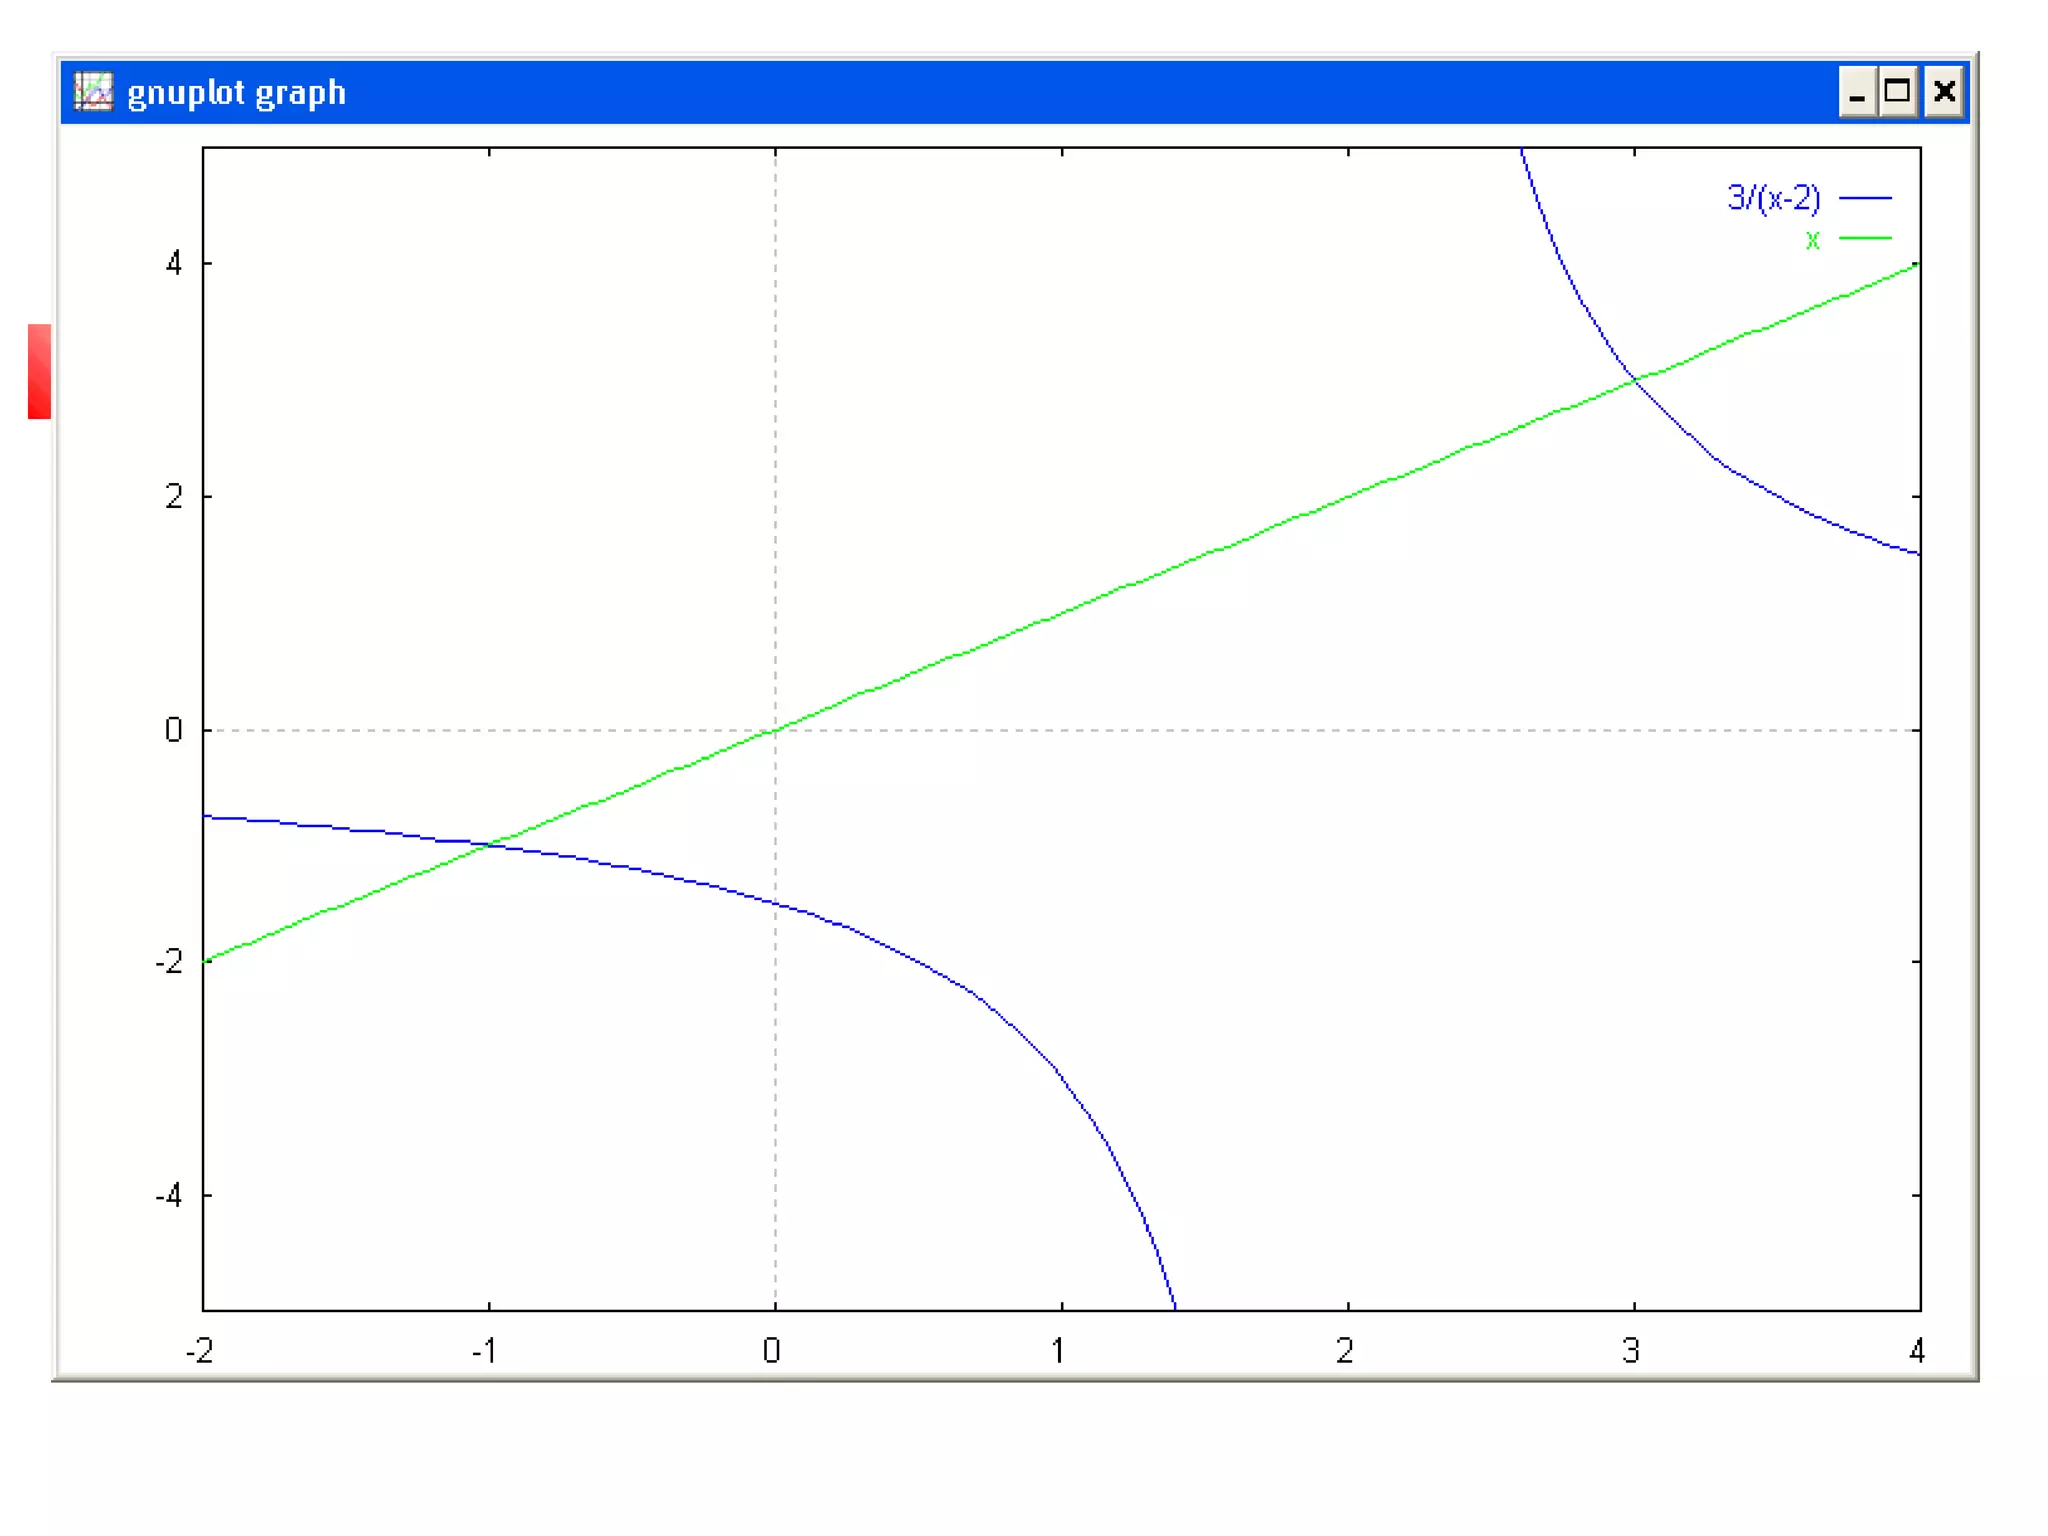Click the x-axis tick label -1
Screen dimensions: 2048x1536
485,1351
